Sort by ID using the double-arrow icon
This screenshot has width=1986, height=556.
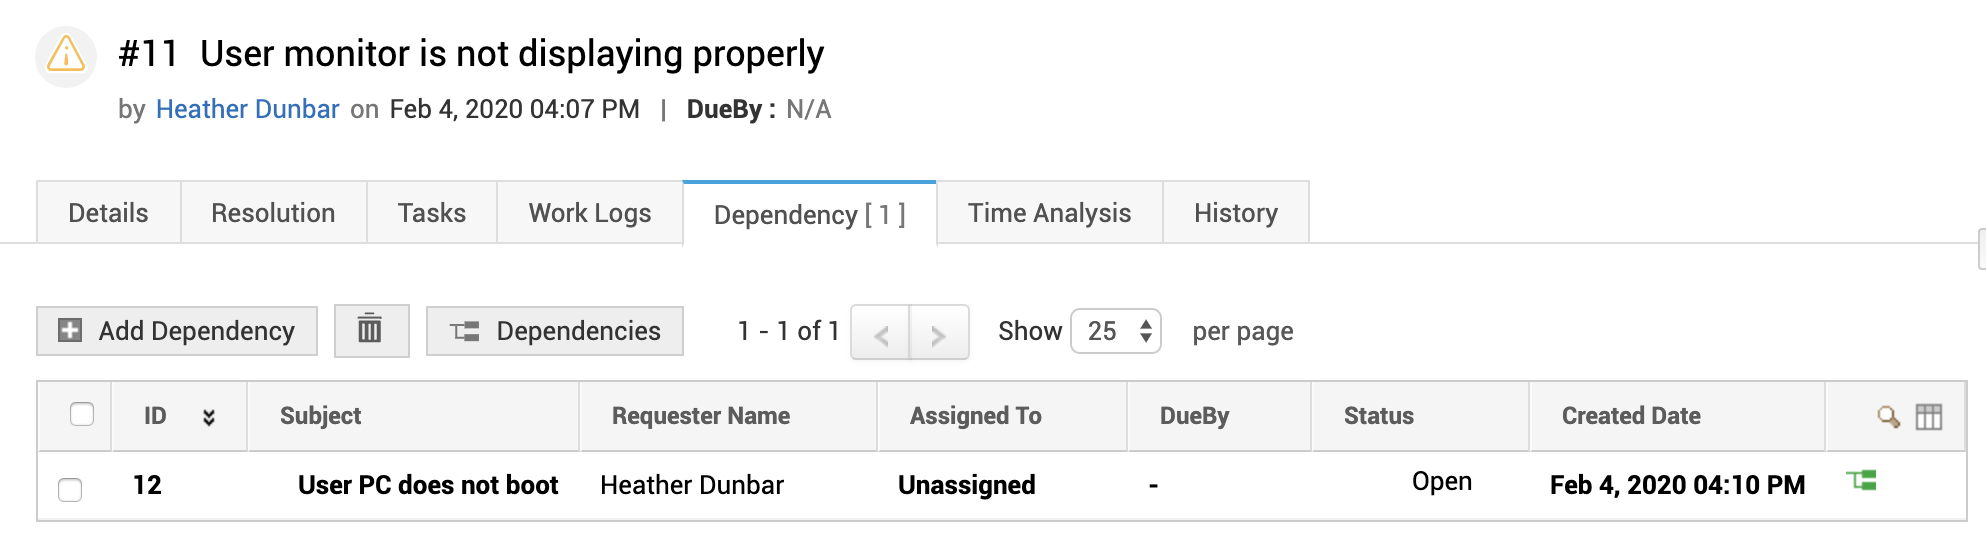(209, 417)
